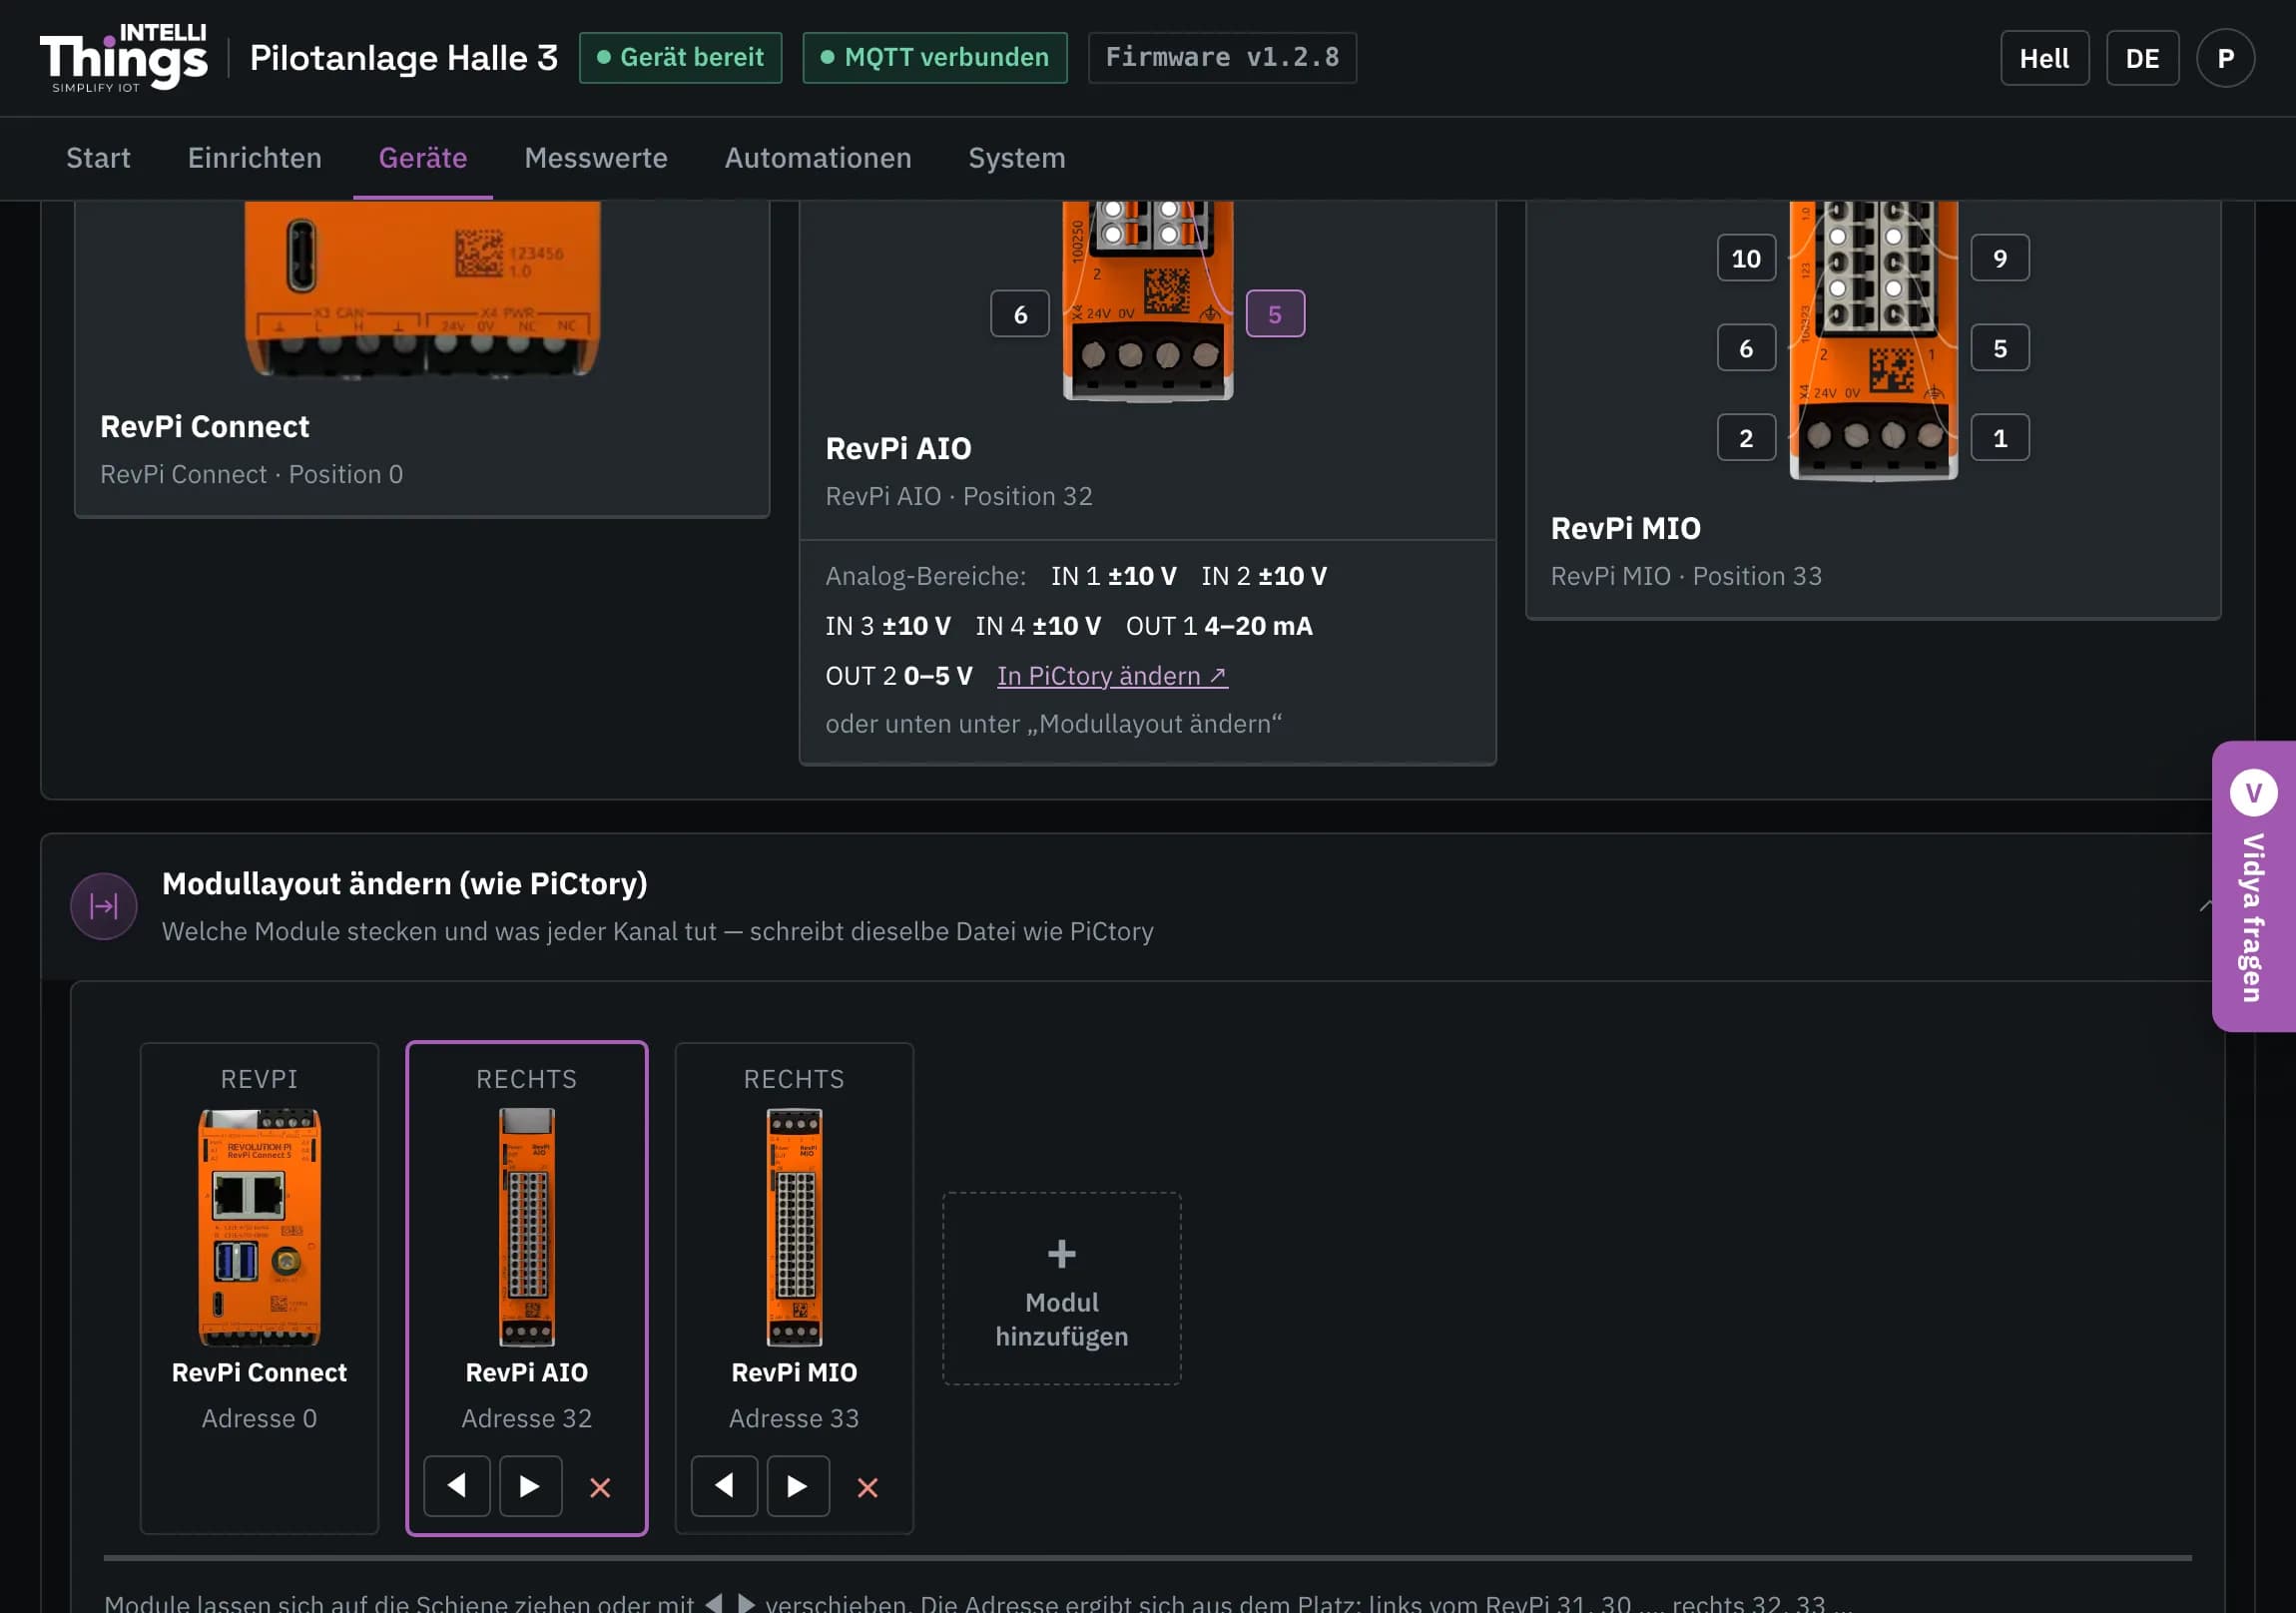Click the RevPi AIO card title
The height and width of the screenshot is (1613, 2296).
tap(898, 449)
